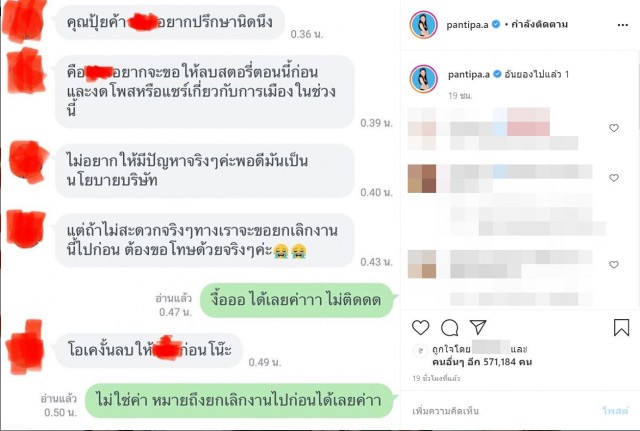
Task: Focus the เพิ่มความคิดเห็น comment input field
Action: click(x=504, y=411)
